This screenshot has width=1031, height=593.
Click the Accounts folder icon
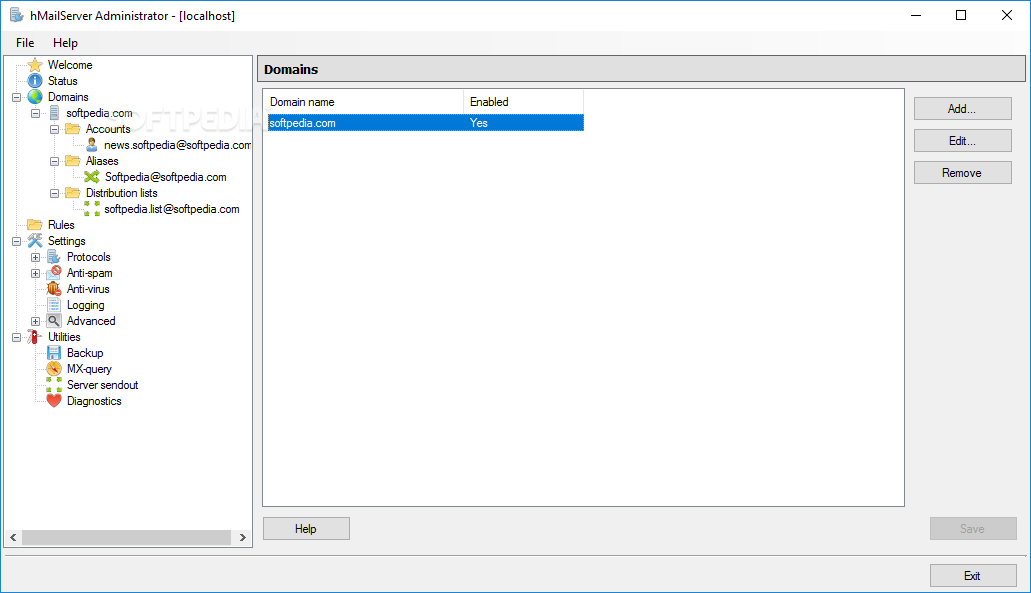[x=72, y=129]
